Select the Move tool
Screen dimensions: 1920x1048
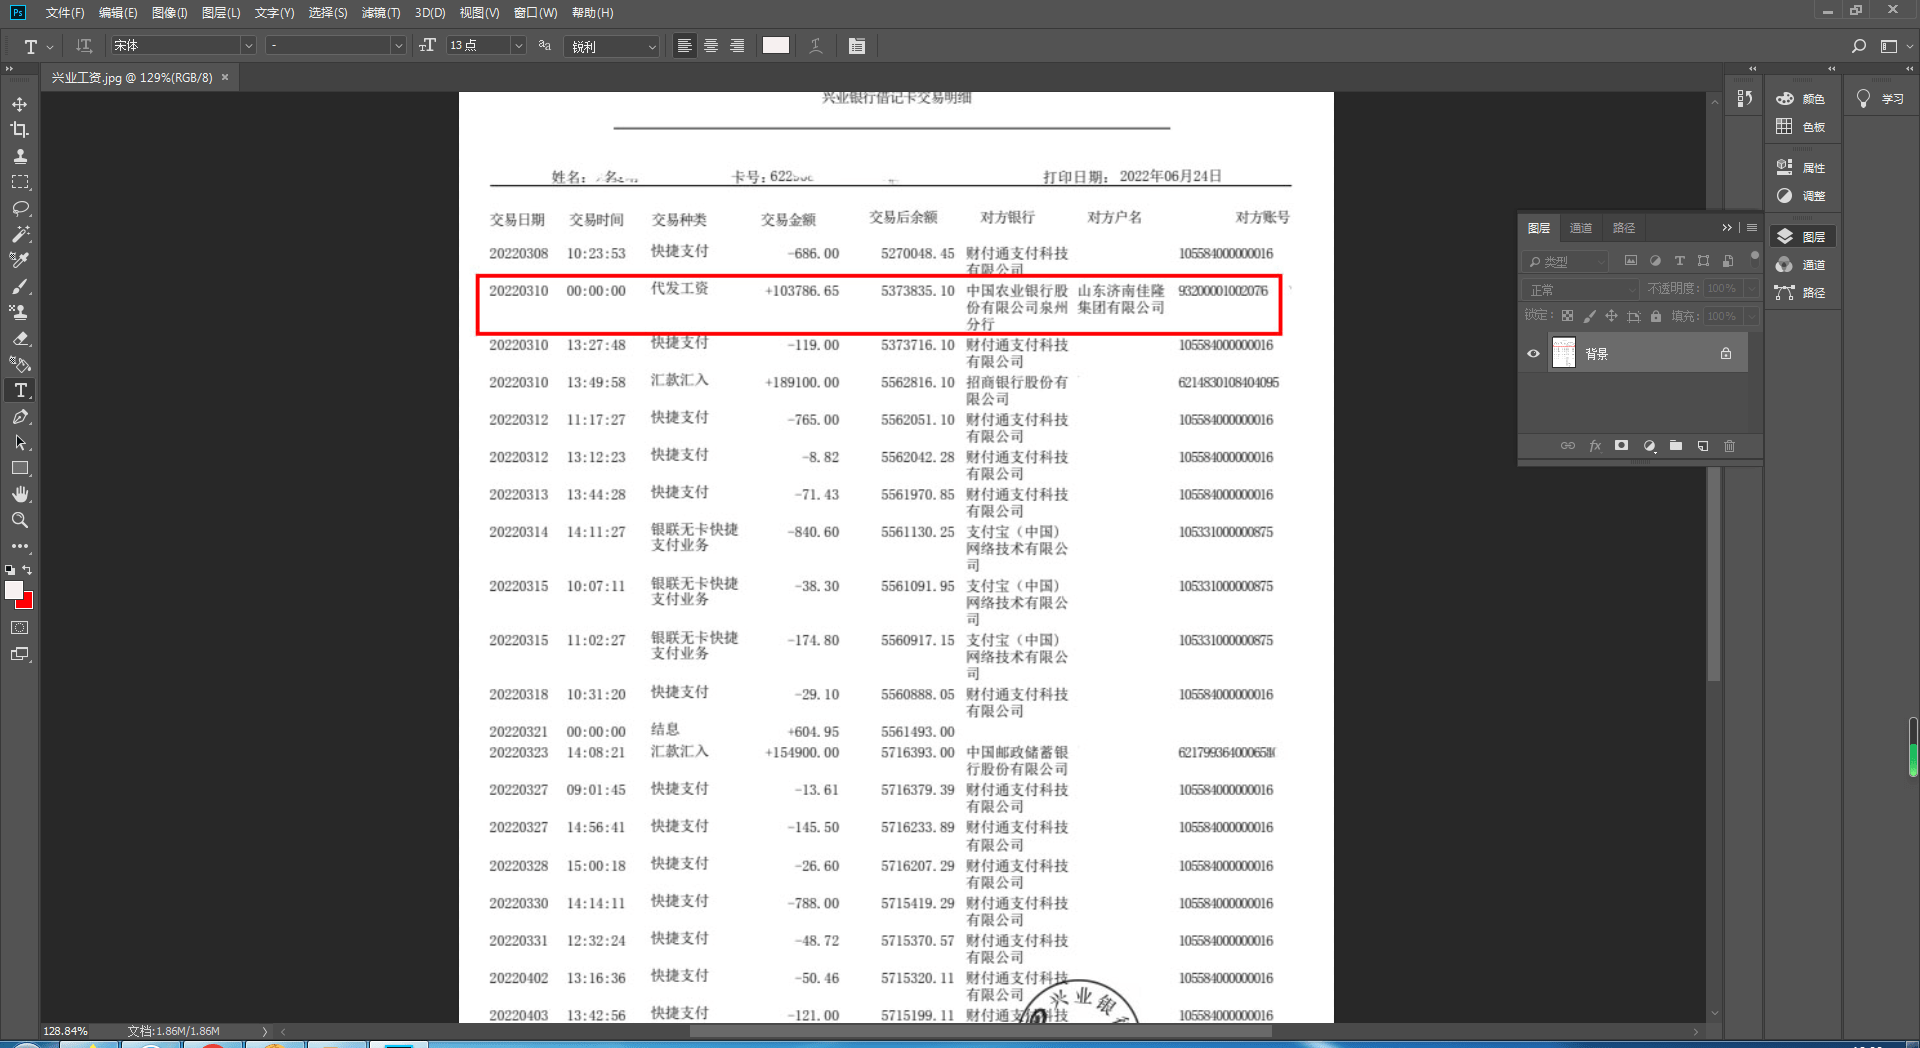point(20,104)
